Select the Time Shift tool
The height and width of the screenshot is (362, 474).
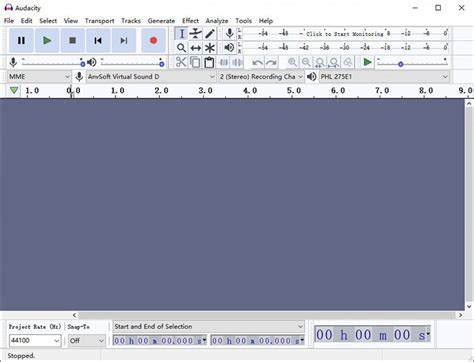pyautogui.click(x=195, y=48)
